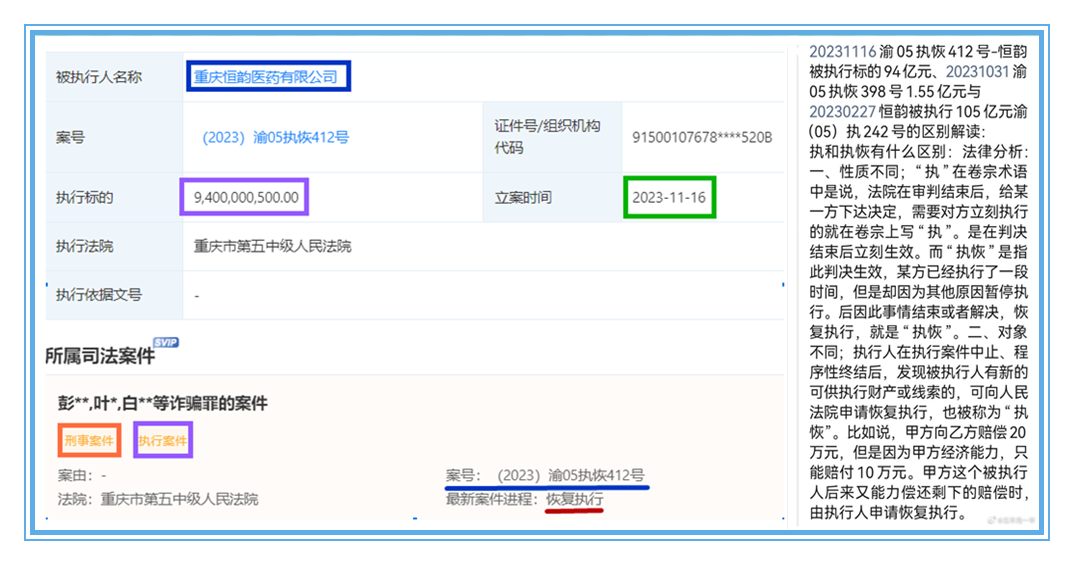
Task: Click the ID code 91500107678****520B
Action: pyautogui.click(x=702, y=138)
